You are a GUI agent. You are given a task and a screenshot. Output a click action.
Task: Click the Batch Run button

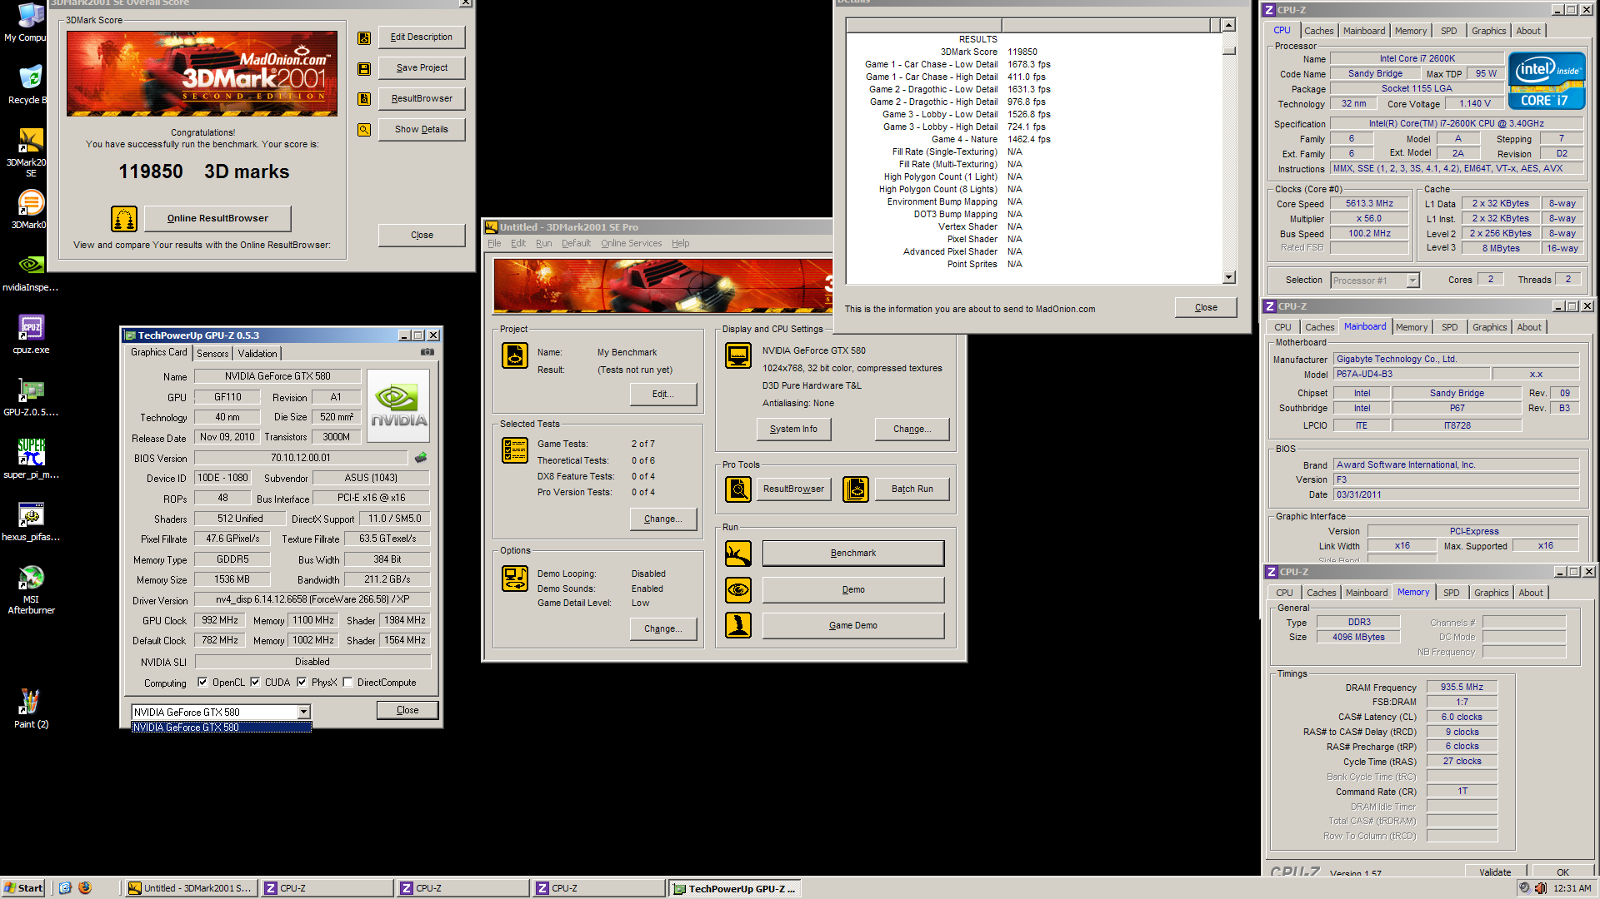pyautogui.click(x=912, y=489)
